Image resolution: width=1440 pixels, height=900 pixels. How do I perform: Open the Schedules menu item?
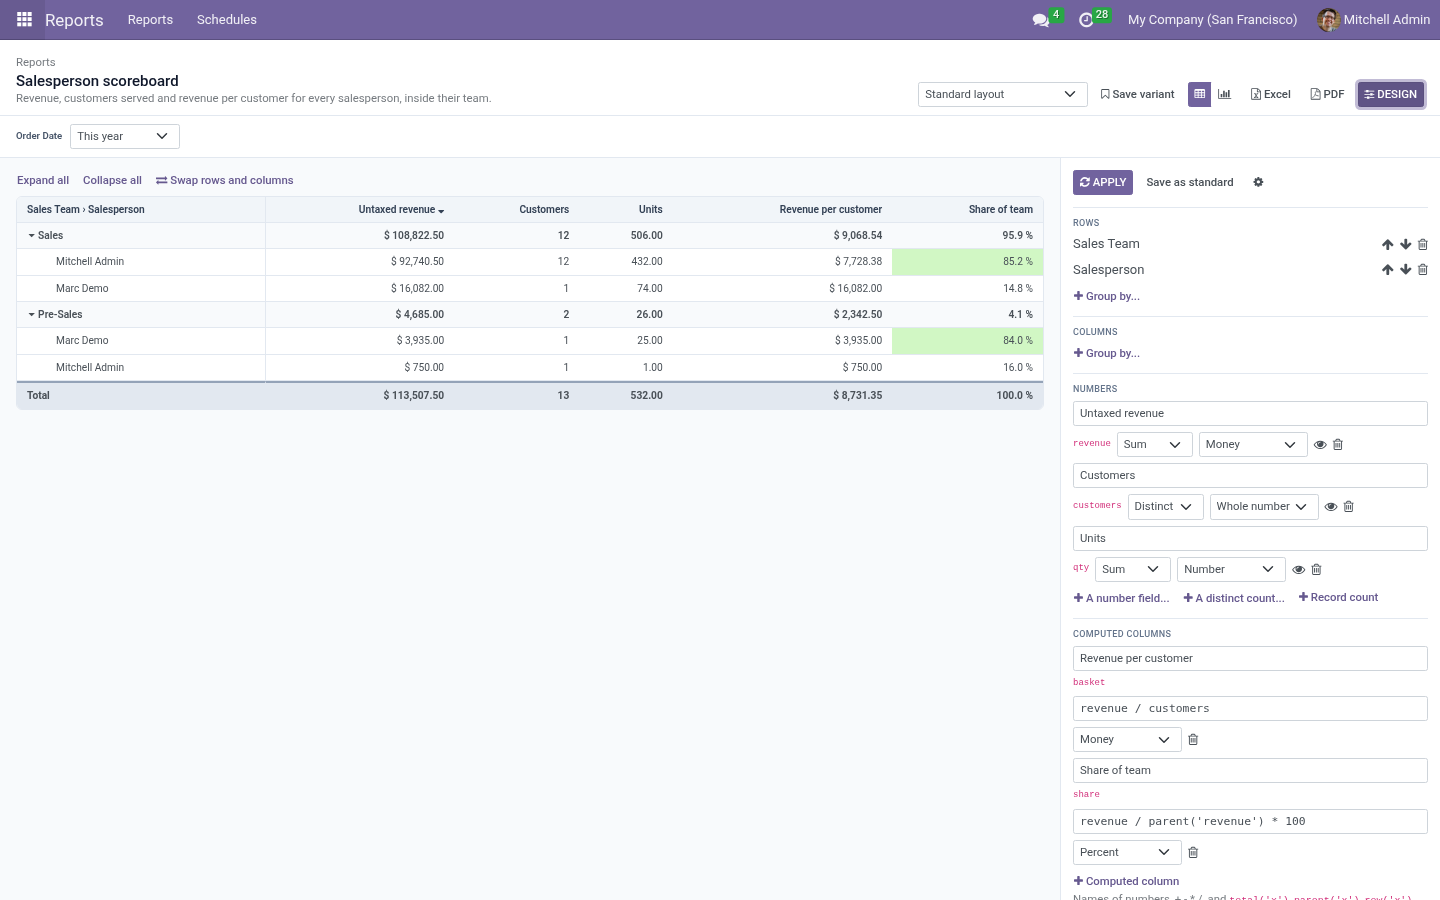[227, 19]
